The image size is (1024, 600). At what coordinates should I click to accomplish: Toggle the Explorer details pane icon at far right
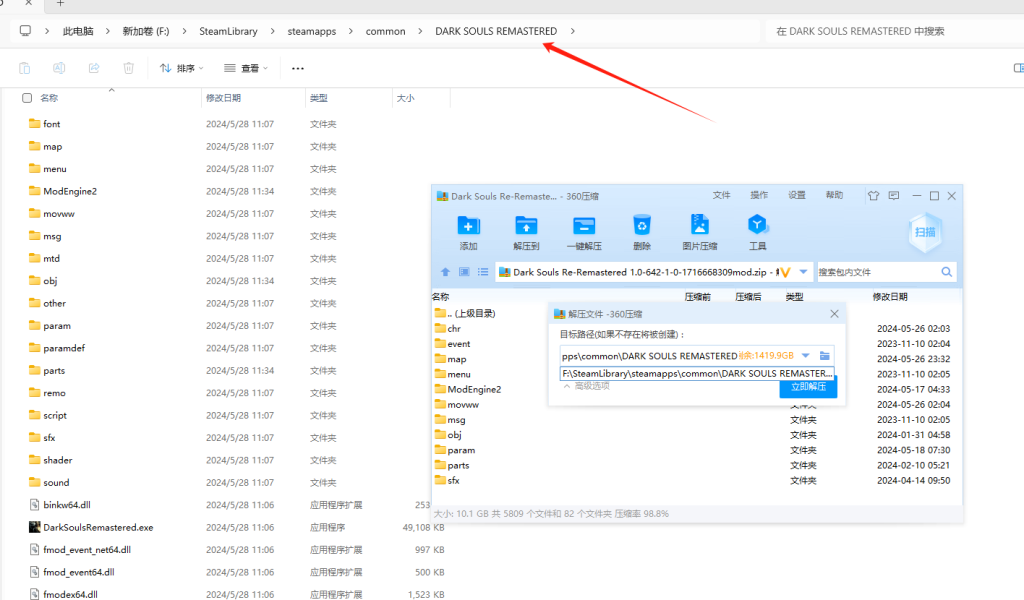1018,68
